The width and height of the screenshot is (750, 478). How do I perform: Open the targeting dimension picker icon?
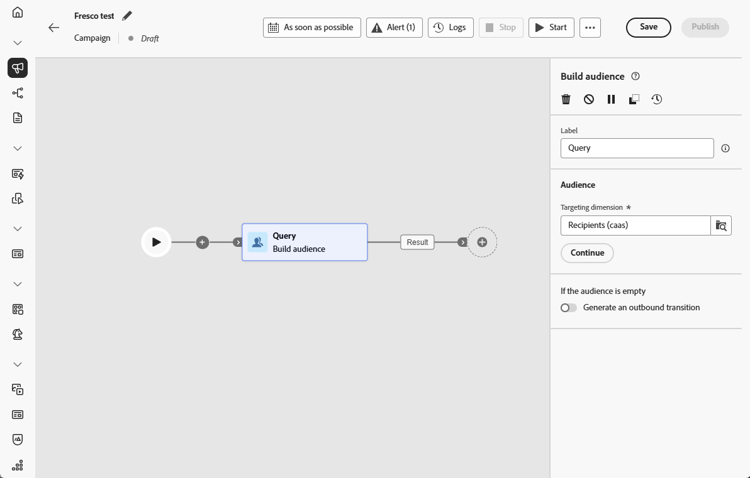[721, 226]
